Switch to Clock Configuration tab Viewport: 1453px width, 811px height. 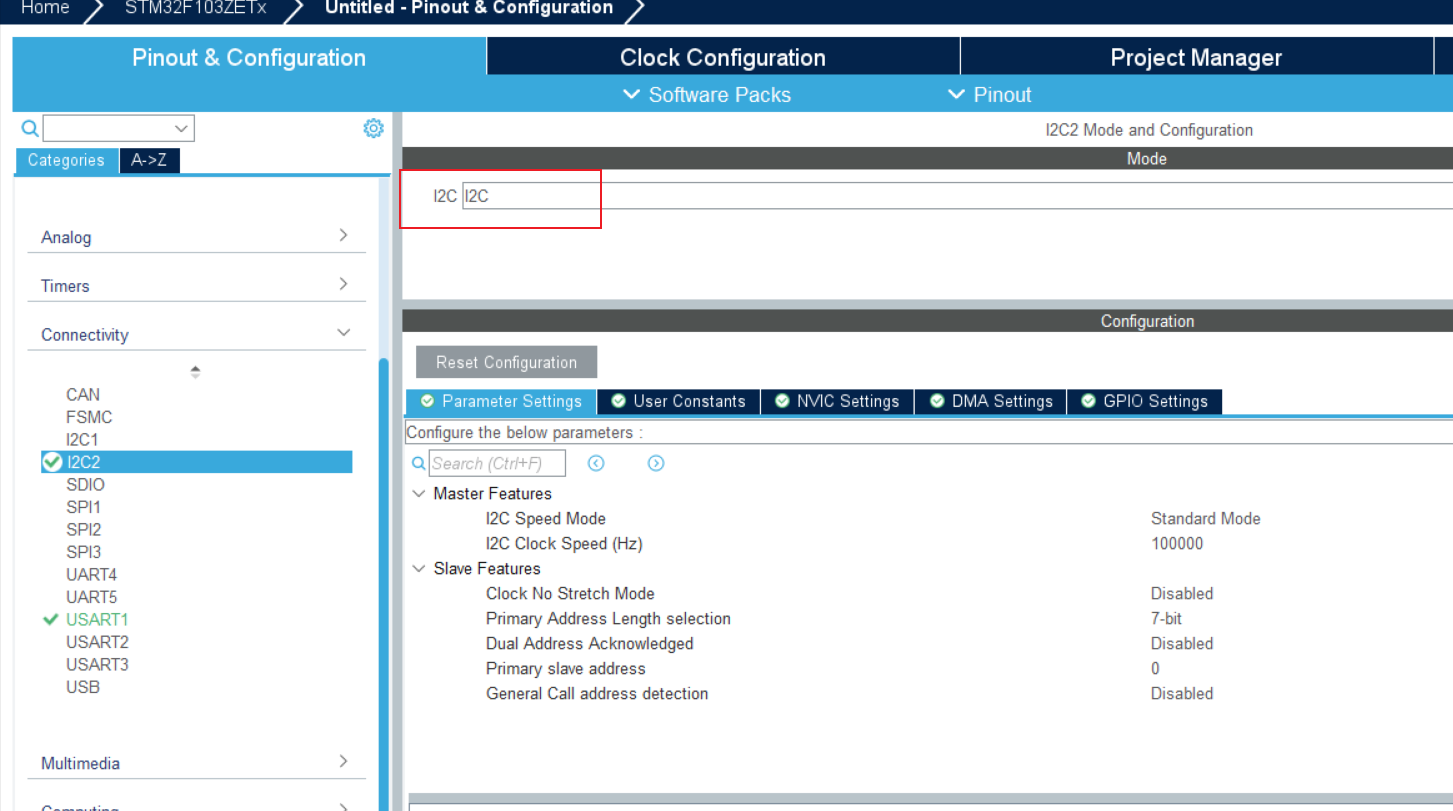(723, 57)
